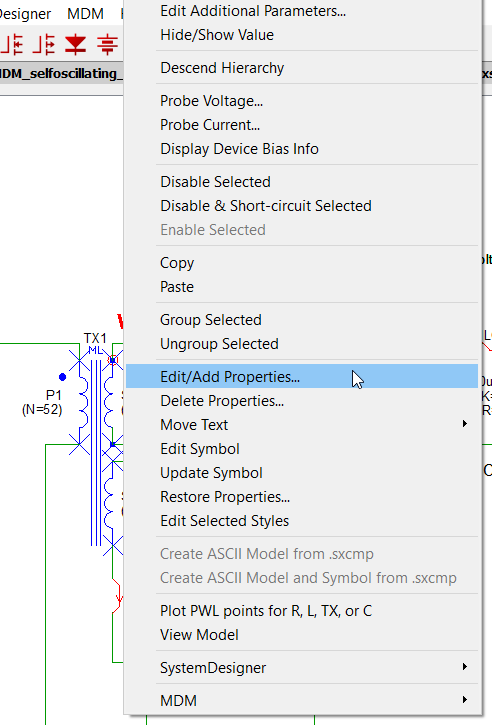The image size is (492, 725).
Task: Expand the Move Text submenu arrow
Action: (x=465, y=424)
